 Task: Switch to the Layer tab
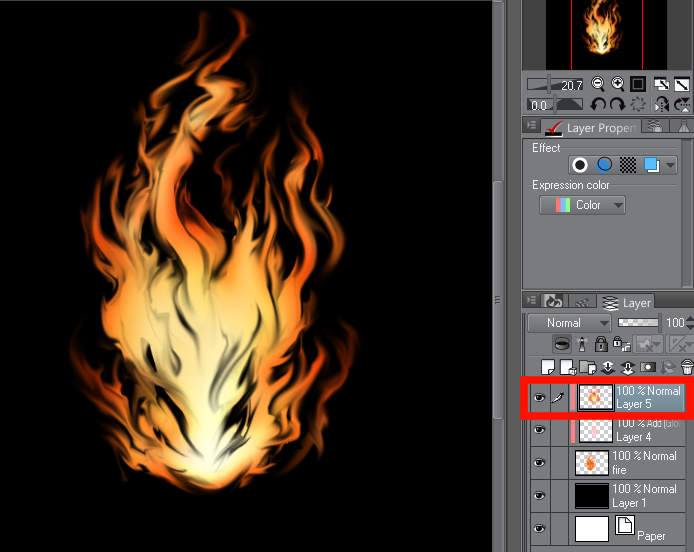[626, 302]
